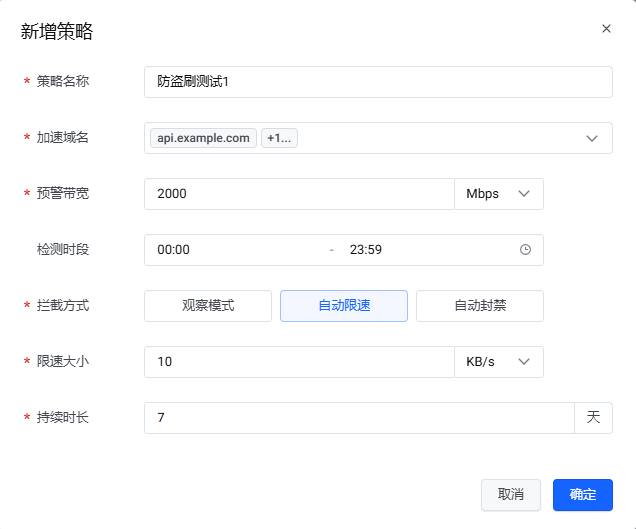This screenshot has width=636, height=529.
Task: Click the 00:00 start time field
Action: coord(235,250)
